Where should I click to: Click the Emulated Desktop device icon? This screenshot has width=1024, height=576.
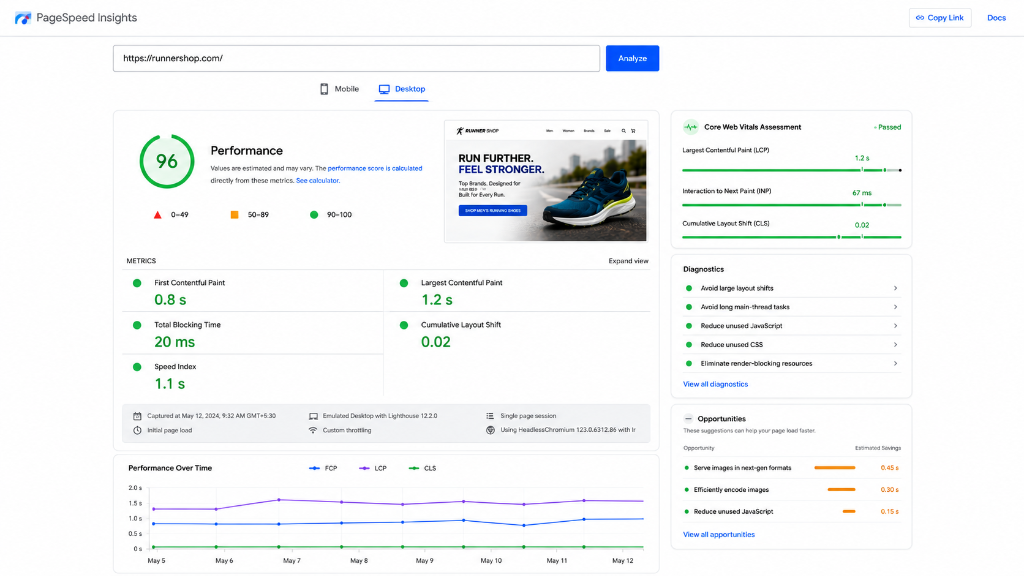(313, 416)
